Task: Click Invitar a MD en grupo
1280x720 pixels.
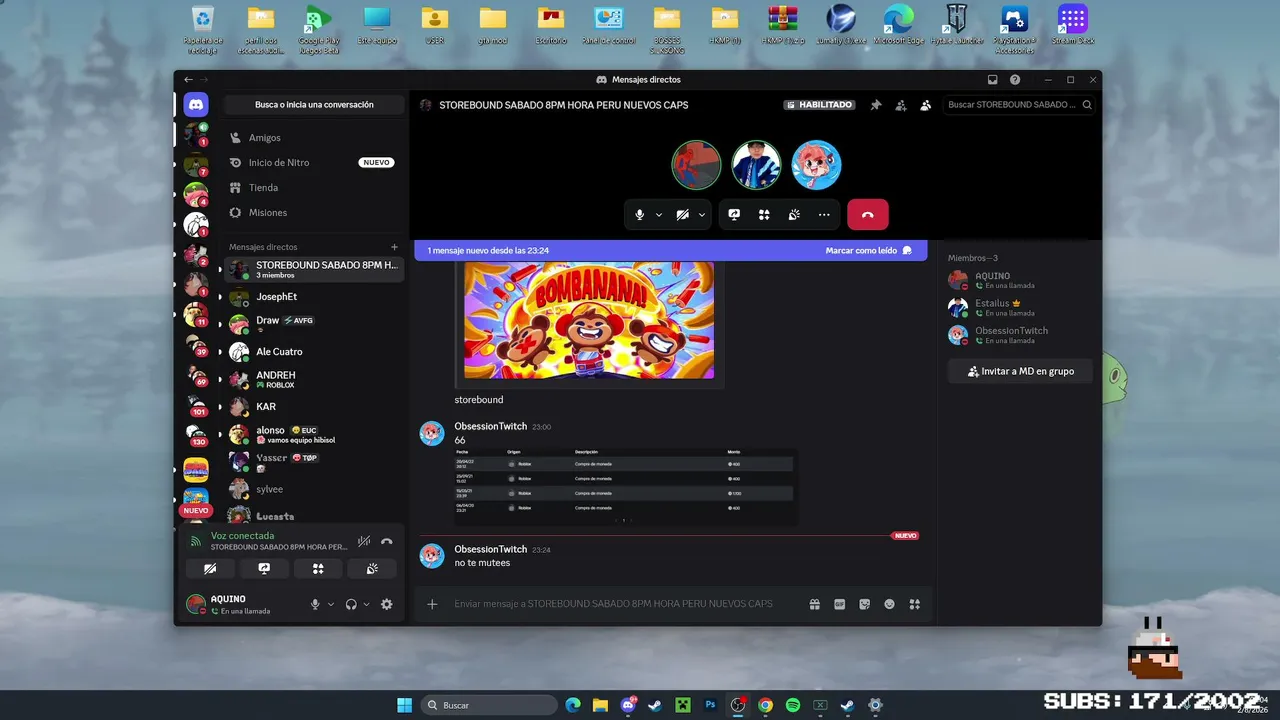Action: coord(1020,371)
